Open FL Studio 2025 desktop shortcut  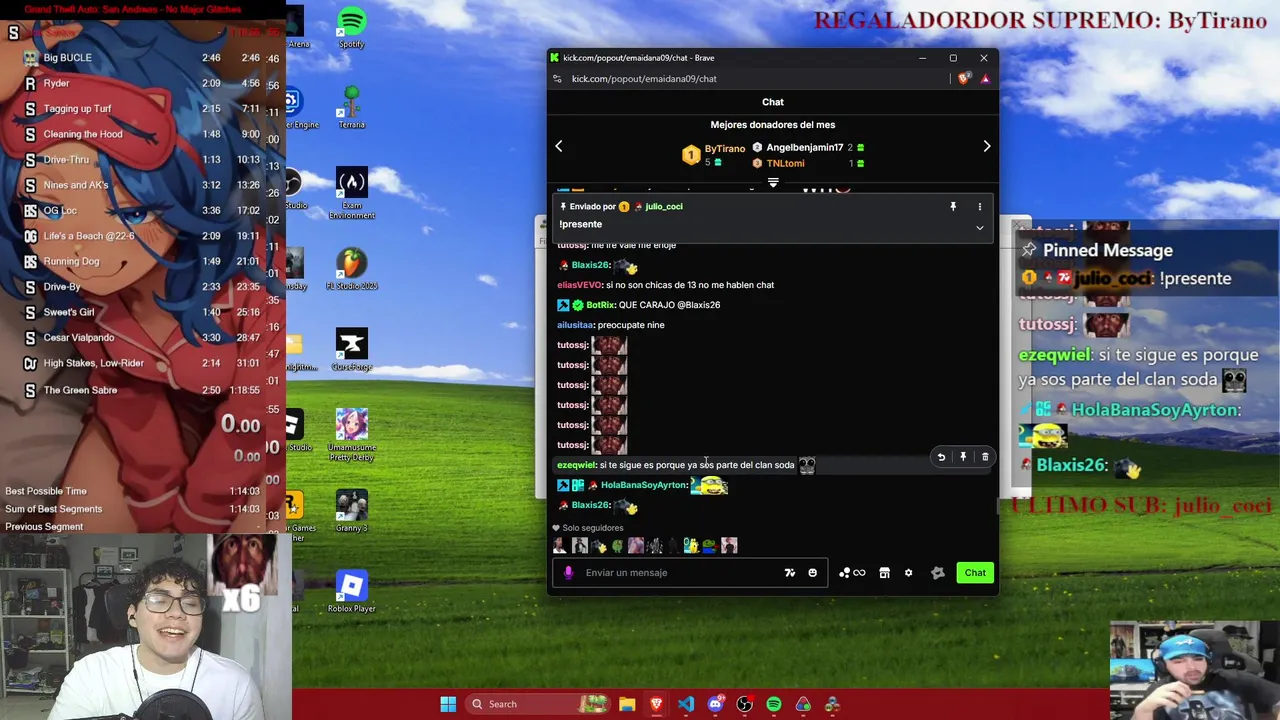tap(351, 269)
